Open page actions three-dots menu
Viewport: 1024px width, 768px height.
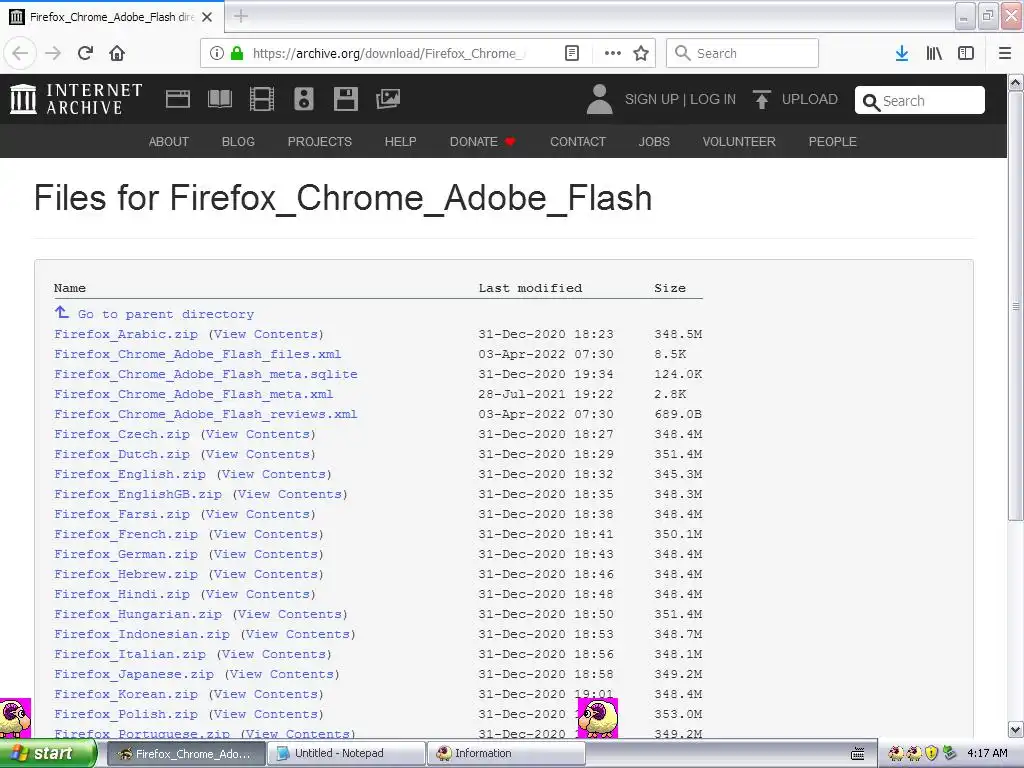pyautogui.click(x=613, y=53)
